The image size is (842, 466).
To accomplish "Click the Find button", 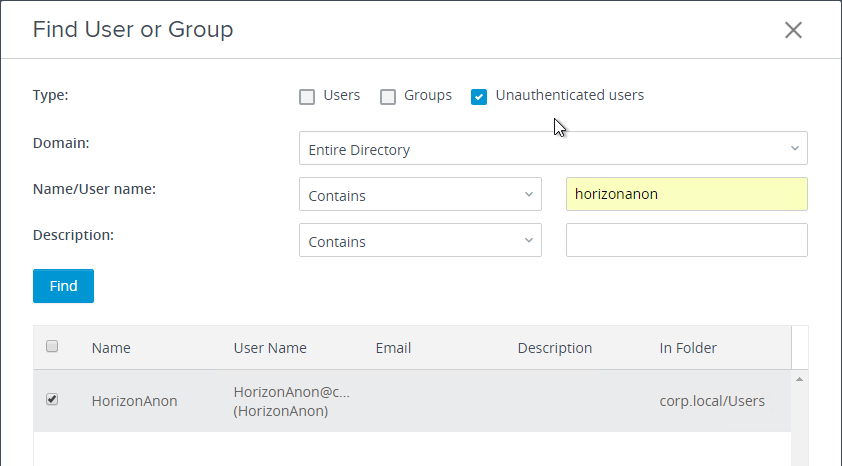I will coord(63,286).
